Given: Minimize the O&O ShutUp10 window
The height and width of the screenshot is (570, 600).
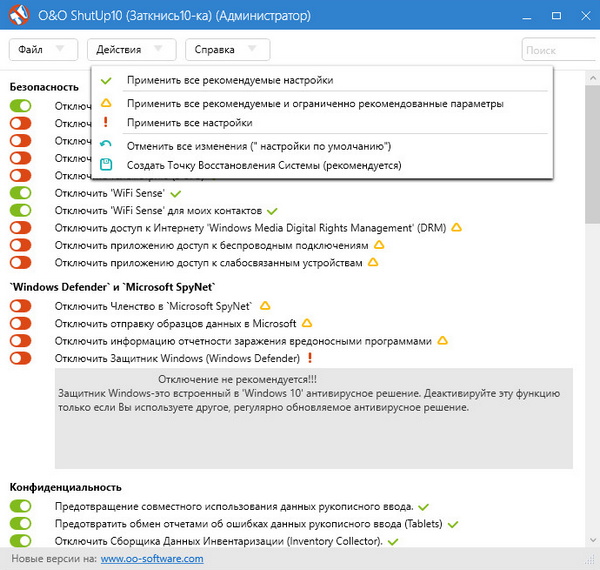Looking at the screenshot, I should (527, 16).
